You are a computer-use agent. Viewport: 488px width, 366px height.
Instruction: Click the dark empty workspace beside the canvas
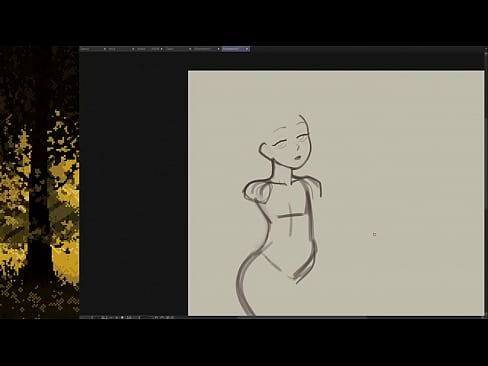[133, 183]
